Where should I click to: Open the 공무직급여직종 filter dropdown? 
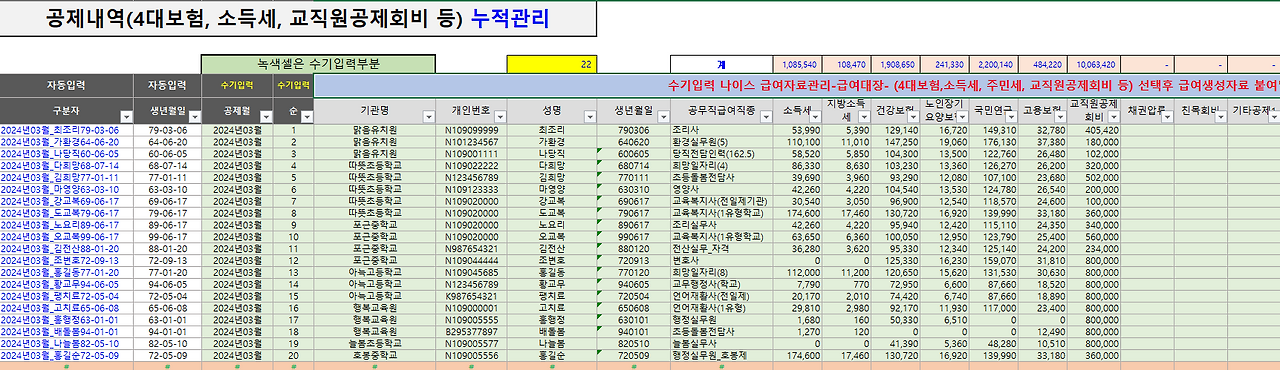(x=765, y=116)
